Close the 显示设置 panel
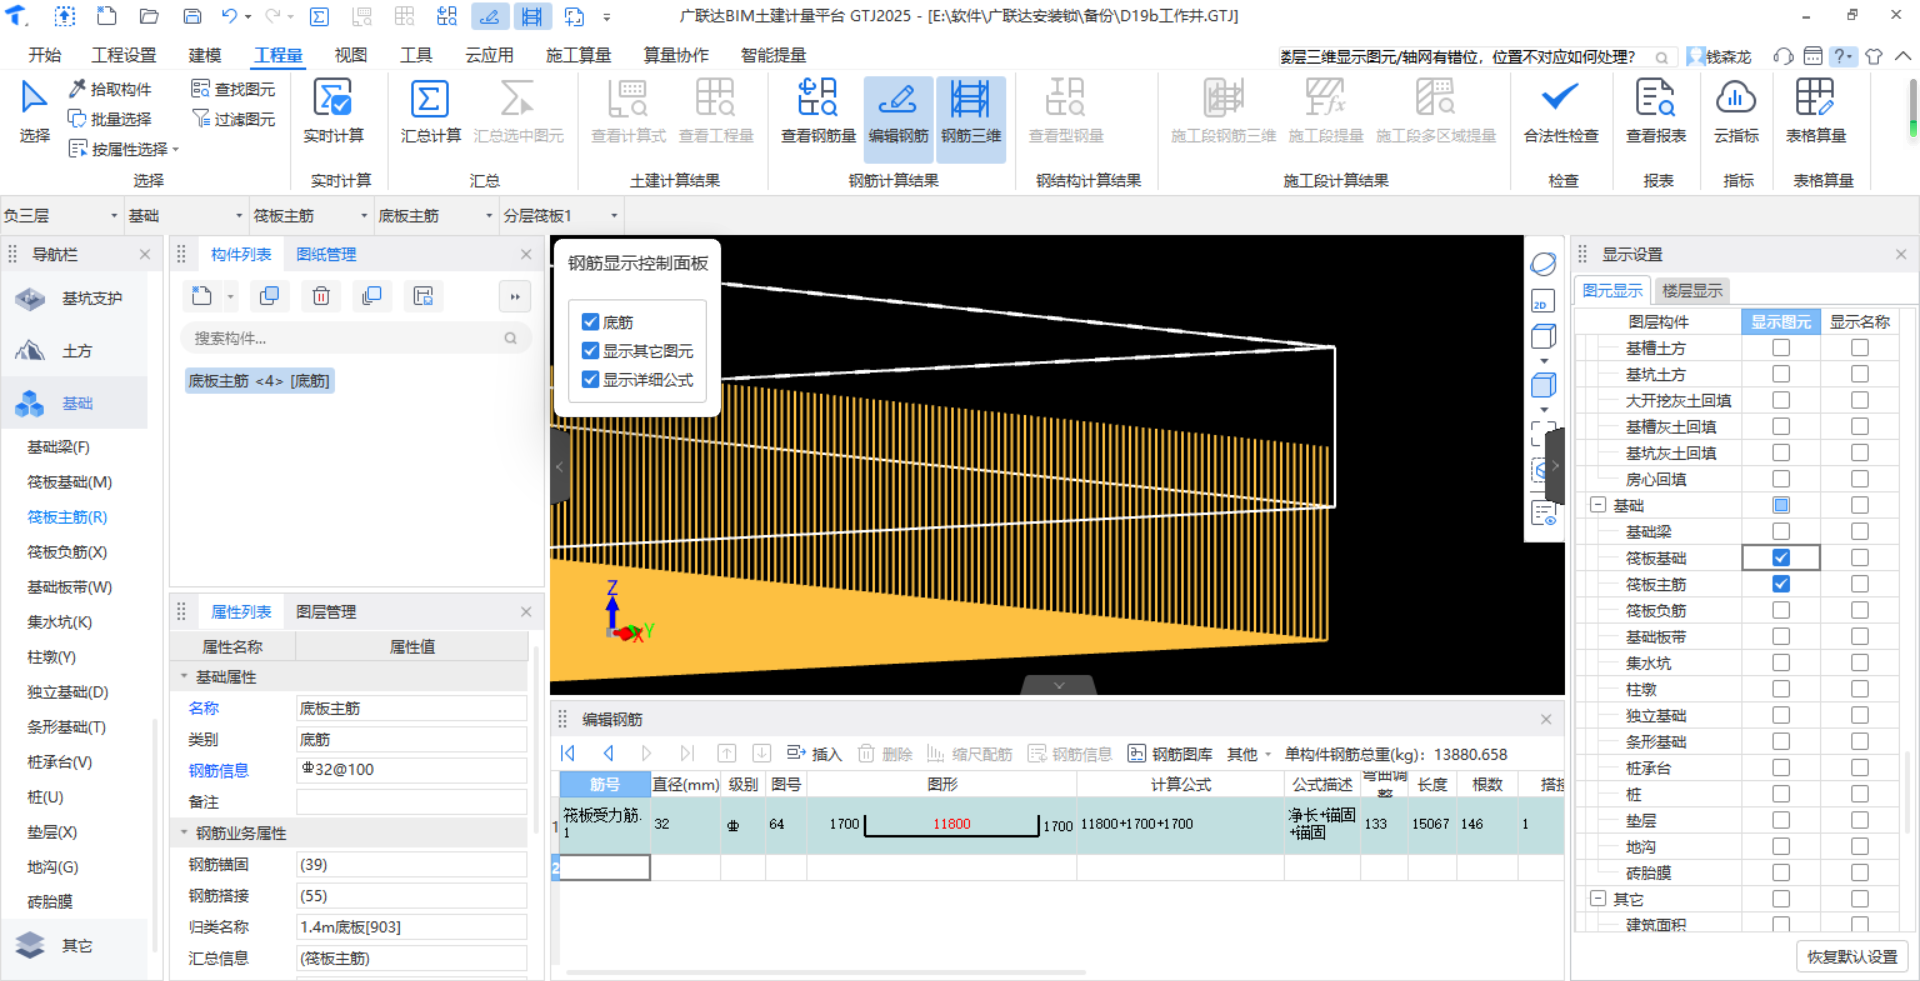 pos(1901,255)
